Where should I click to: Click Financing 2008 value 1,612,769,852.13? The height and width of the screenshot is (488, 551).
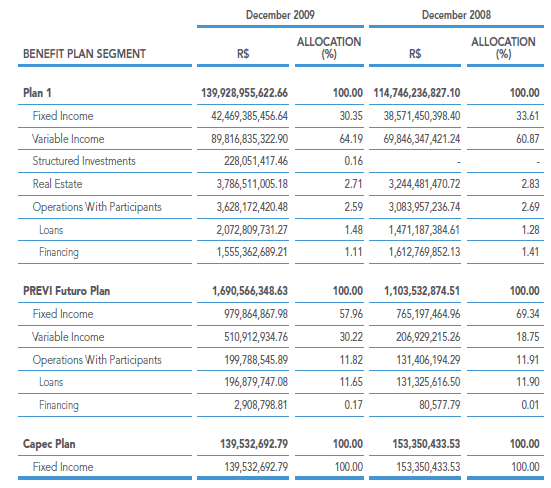point(424,252)
